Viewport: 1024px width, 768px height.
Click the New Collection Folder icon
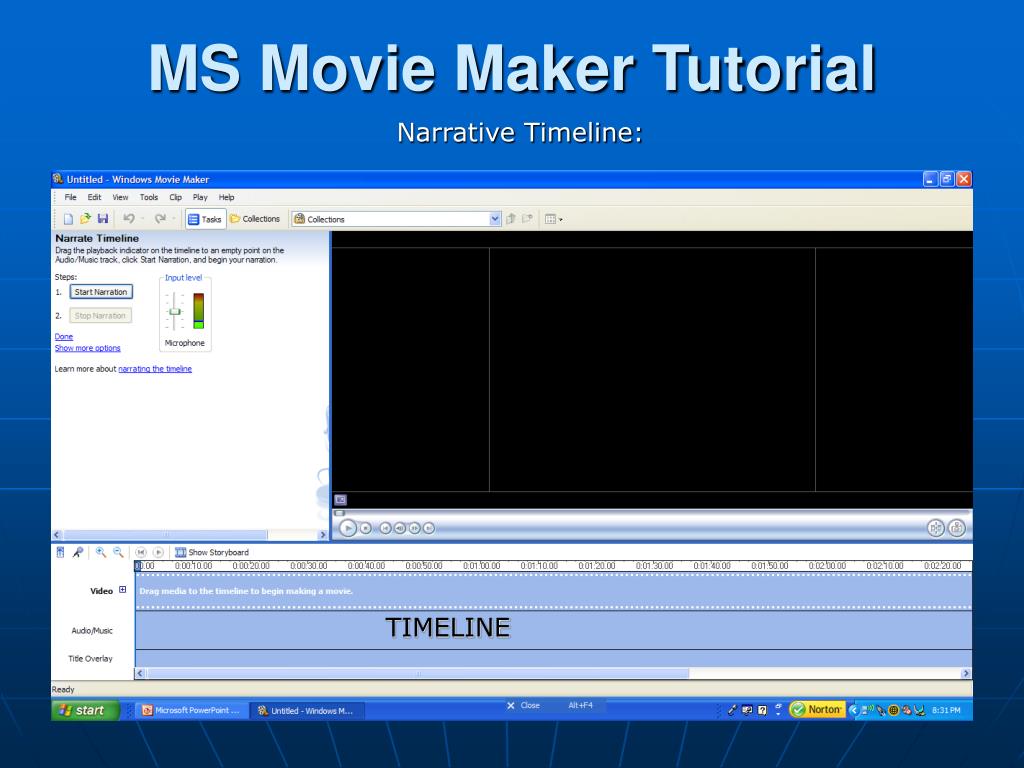[527, 219]
